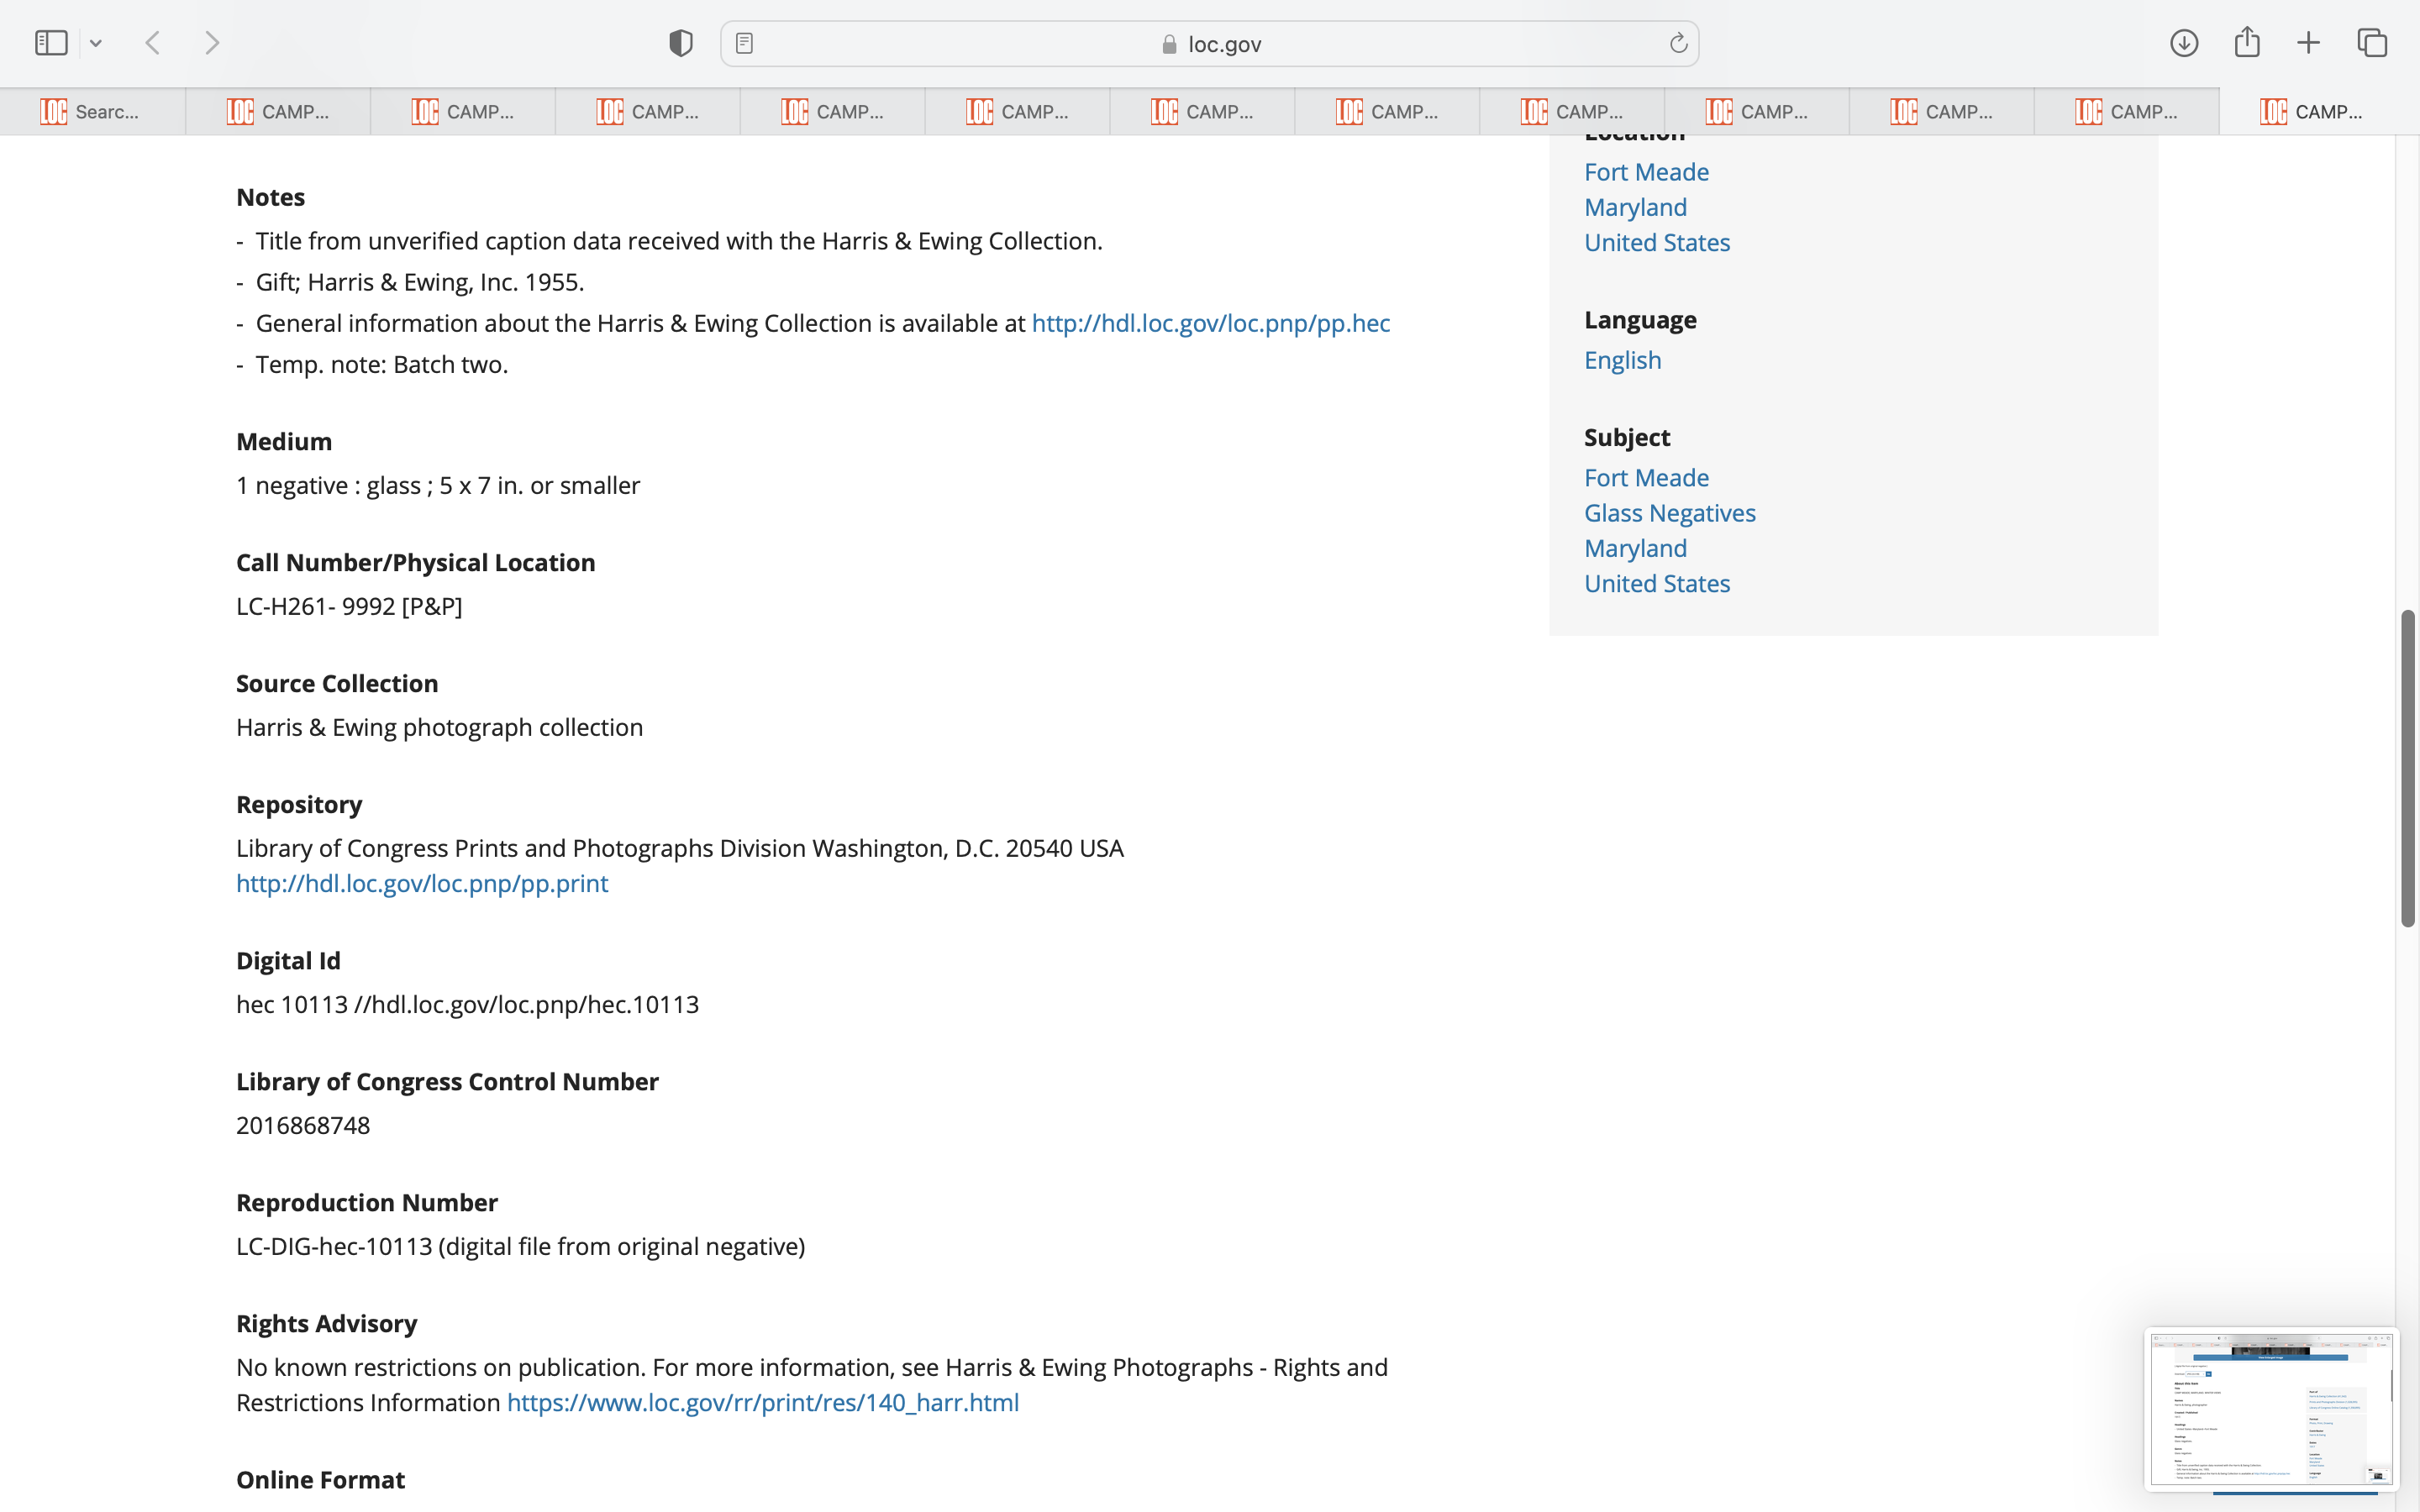Follow the 140_harr.html rights information link
This screenshot has width=2420, height=1512.
tap(762, 1402)
